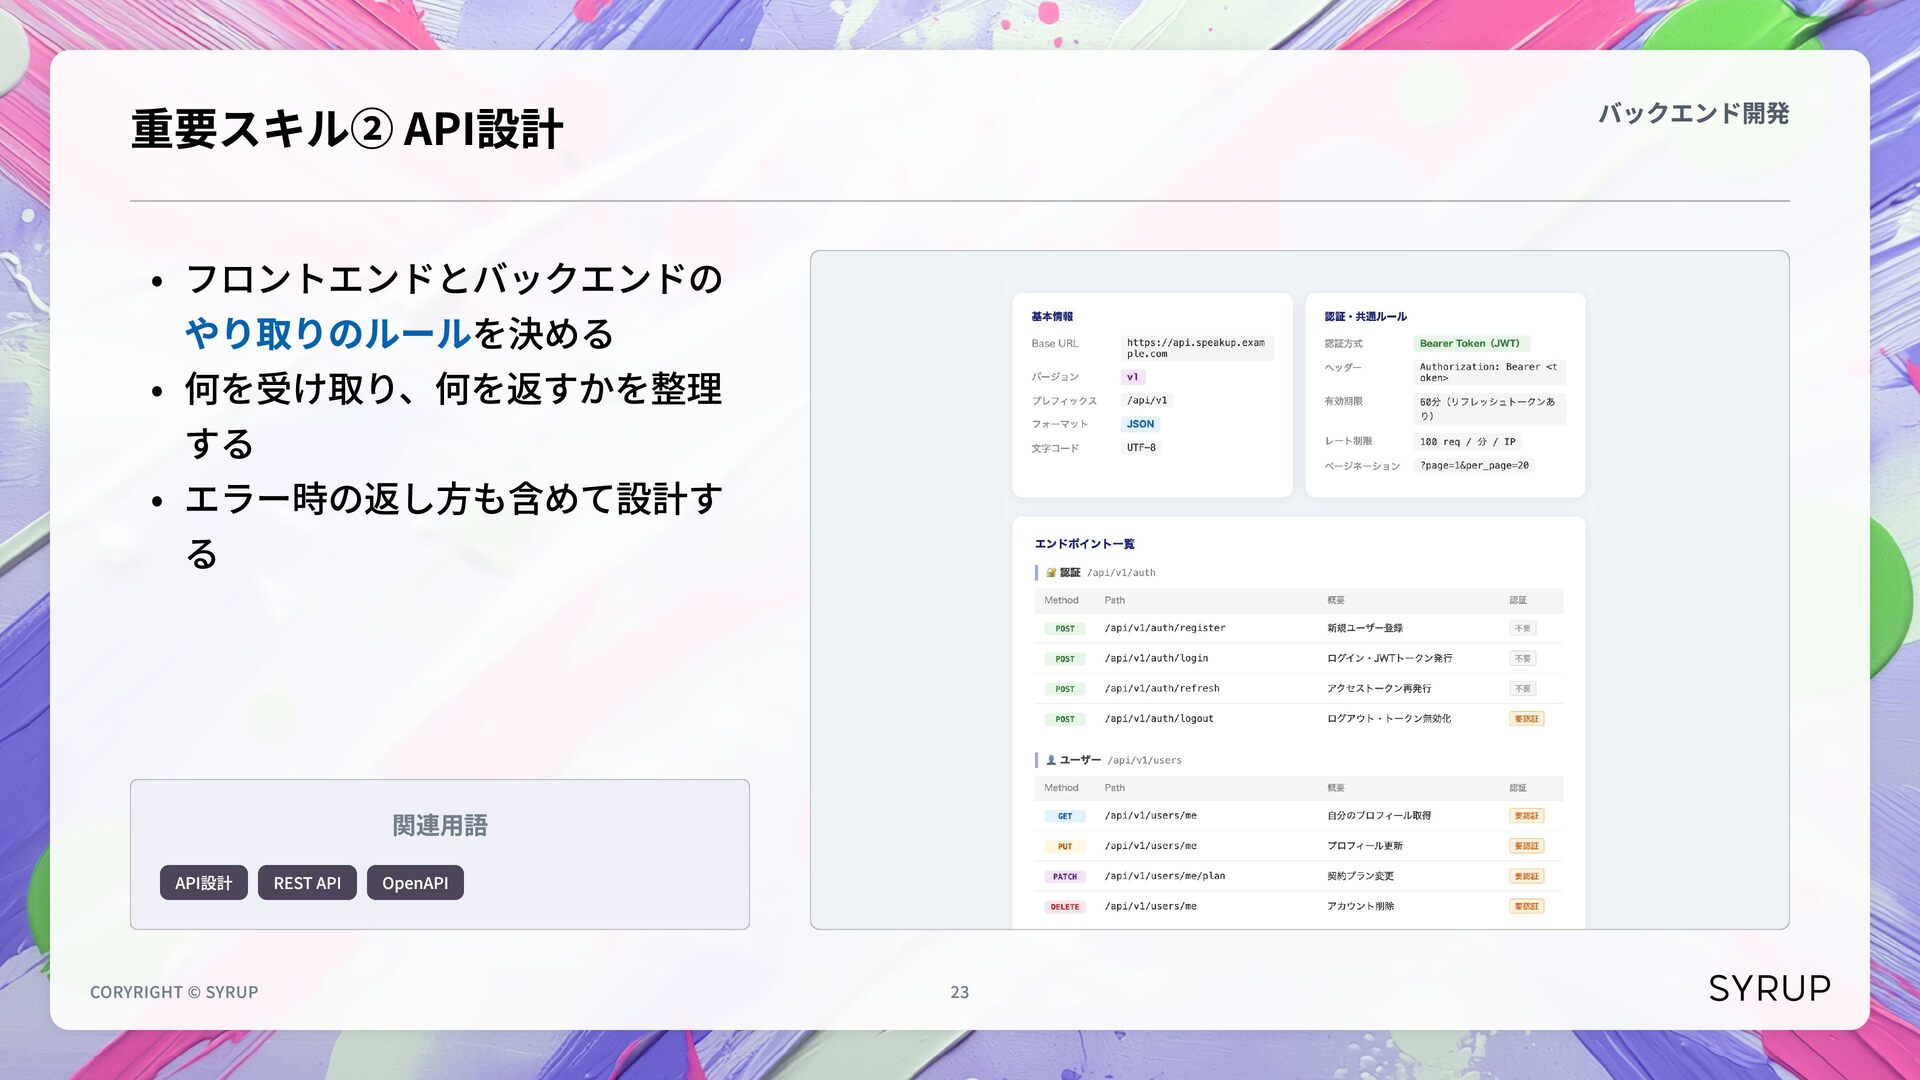This screenshot has height=1080, width=1920.
Task: Click the page number 23
Action: (x=960, y=992)
